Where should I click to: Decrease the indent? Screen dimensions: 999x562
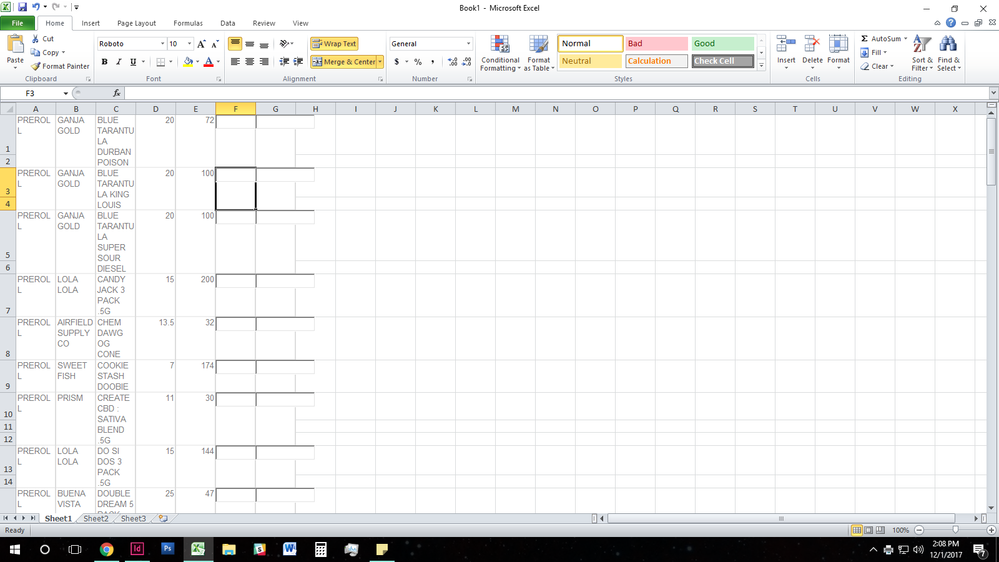(284, 62)
